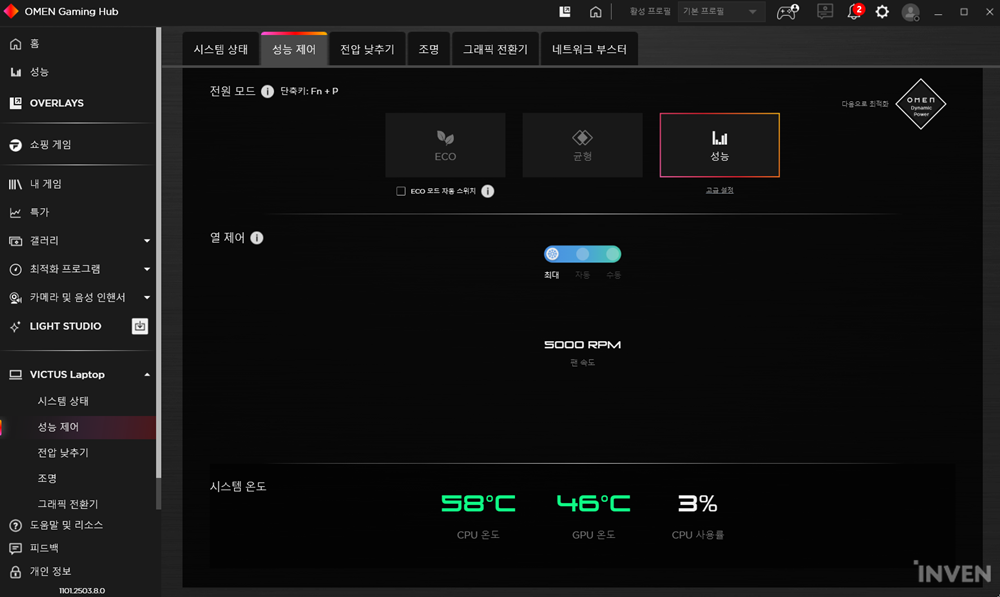The height and width of the screenshot is (597, 1000).
Task: Open 고급 설정 link under 성능 mode
Action: click(x=719, y=190)
